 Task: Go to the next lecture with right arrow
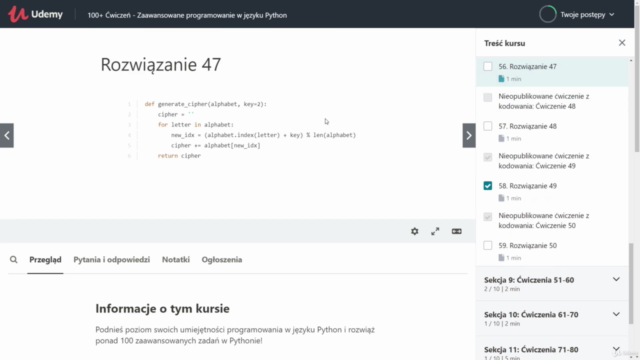click(469, 136)
